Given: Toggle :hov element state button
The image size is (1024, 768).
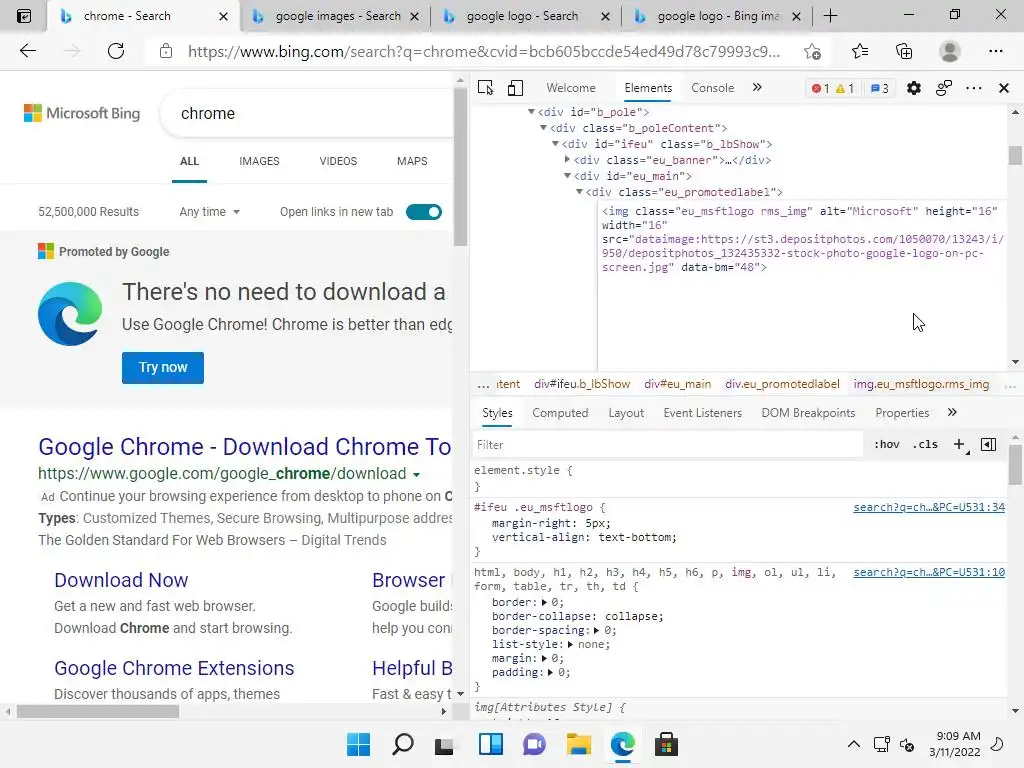Looking at the screenshot, I should tap(886, 444).
